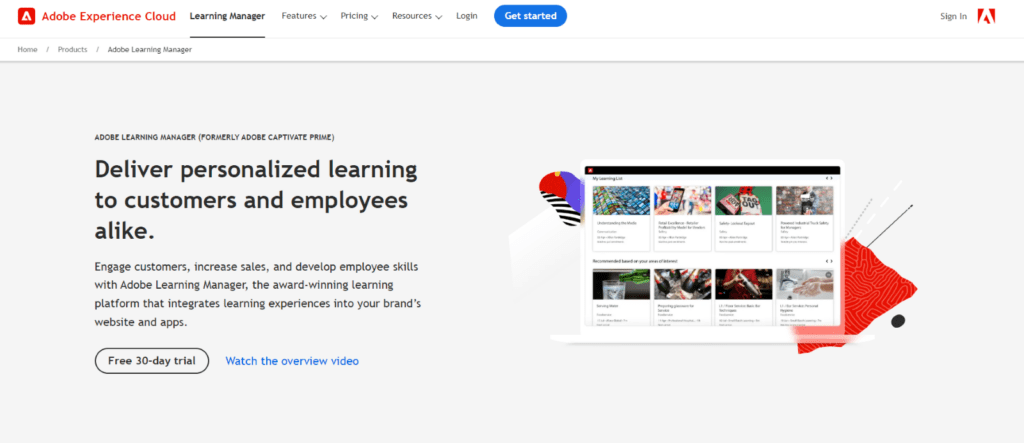
Task: Expand the Resources dropdown menu
Action: point(417,16)
